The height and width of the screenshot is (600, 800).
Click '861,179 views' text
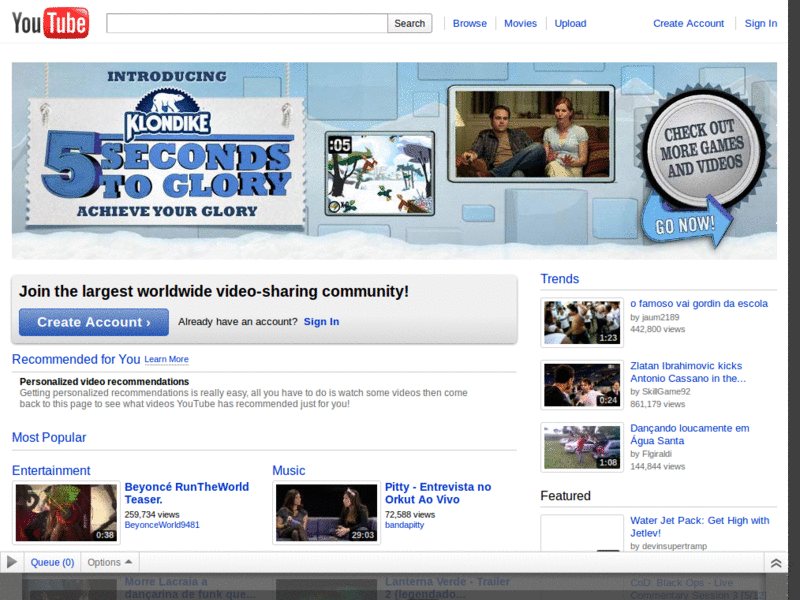pyautogui.click(x=658, y=404)
